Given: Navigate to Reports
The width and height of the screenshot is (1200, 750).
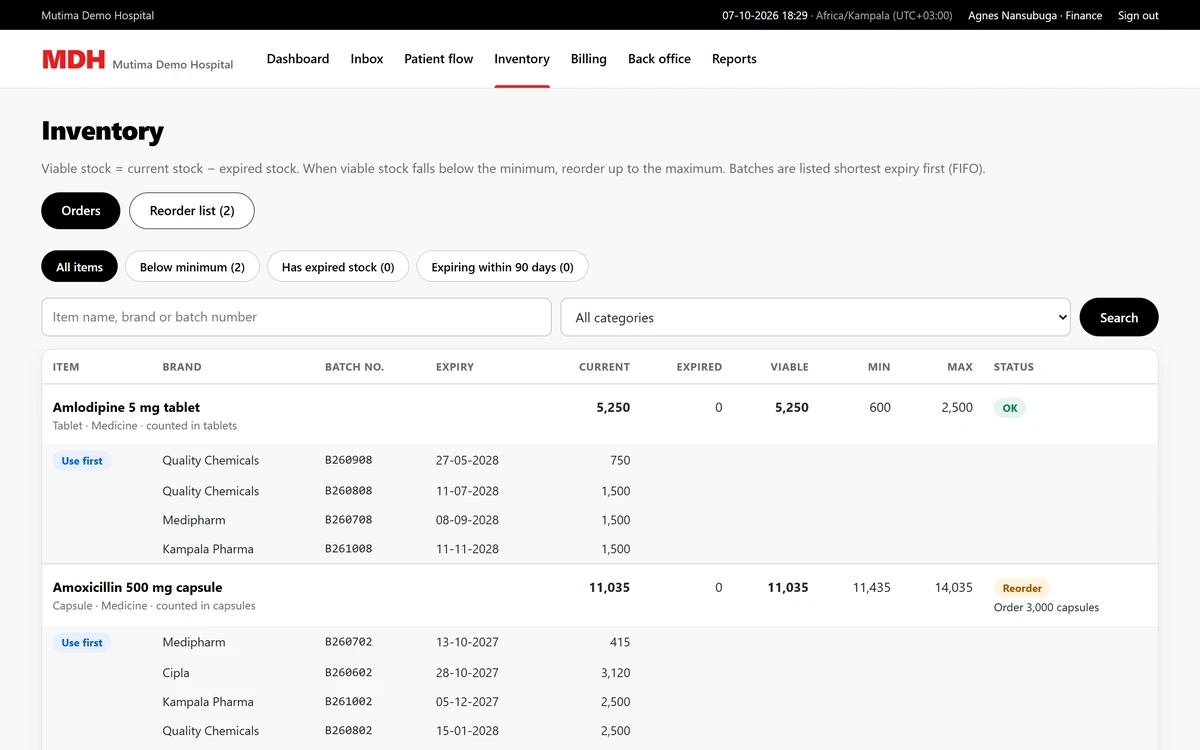Looking at the screenshot, I should coord(734,59).
